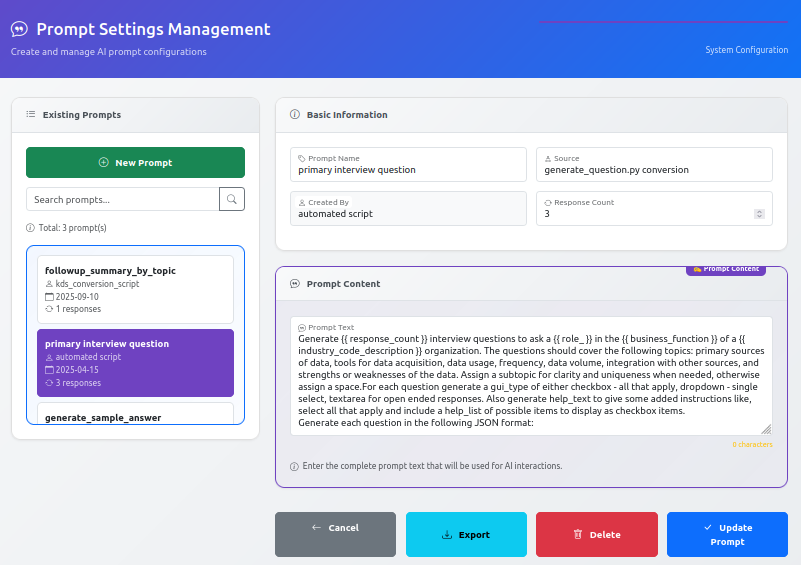This screenshot has height=565, width=801.
Task: Delete the selected prompt
Action: point(597,535)
